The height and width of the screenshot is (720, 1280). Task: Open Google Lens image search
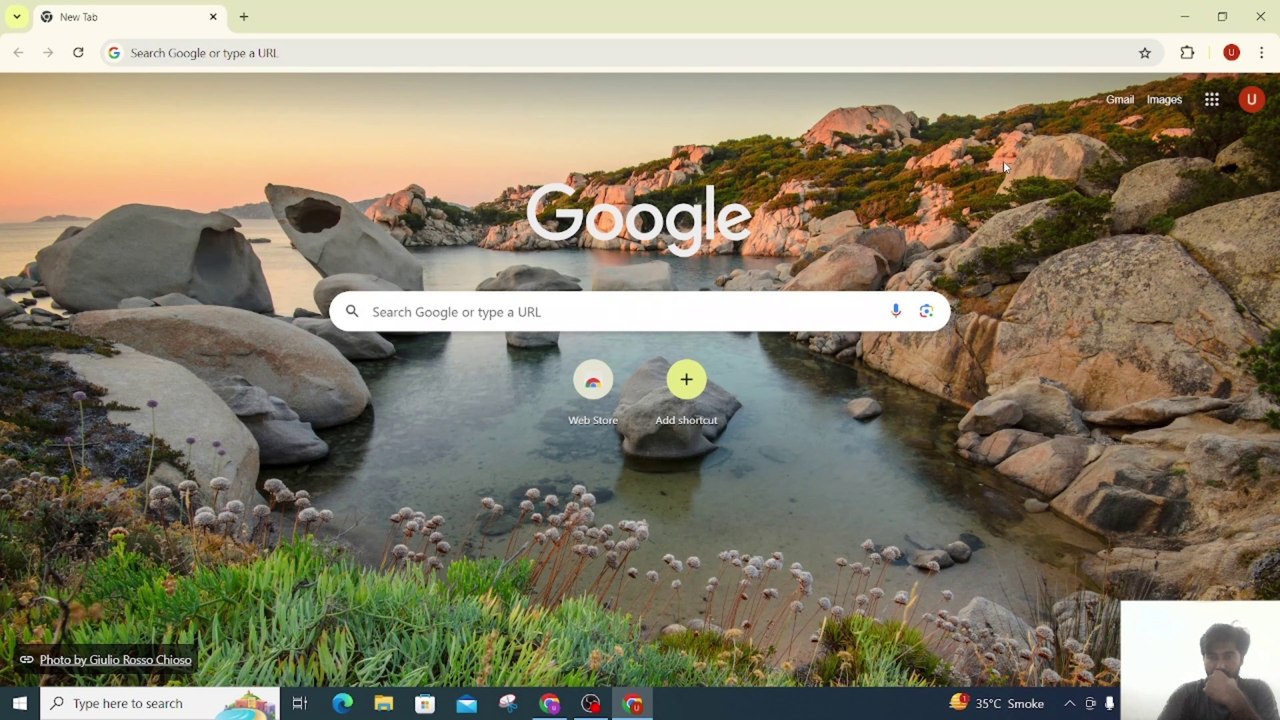point(926,312)
